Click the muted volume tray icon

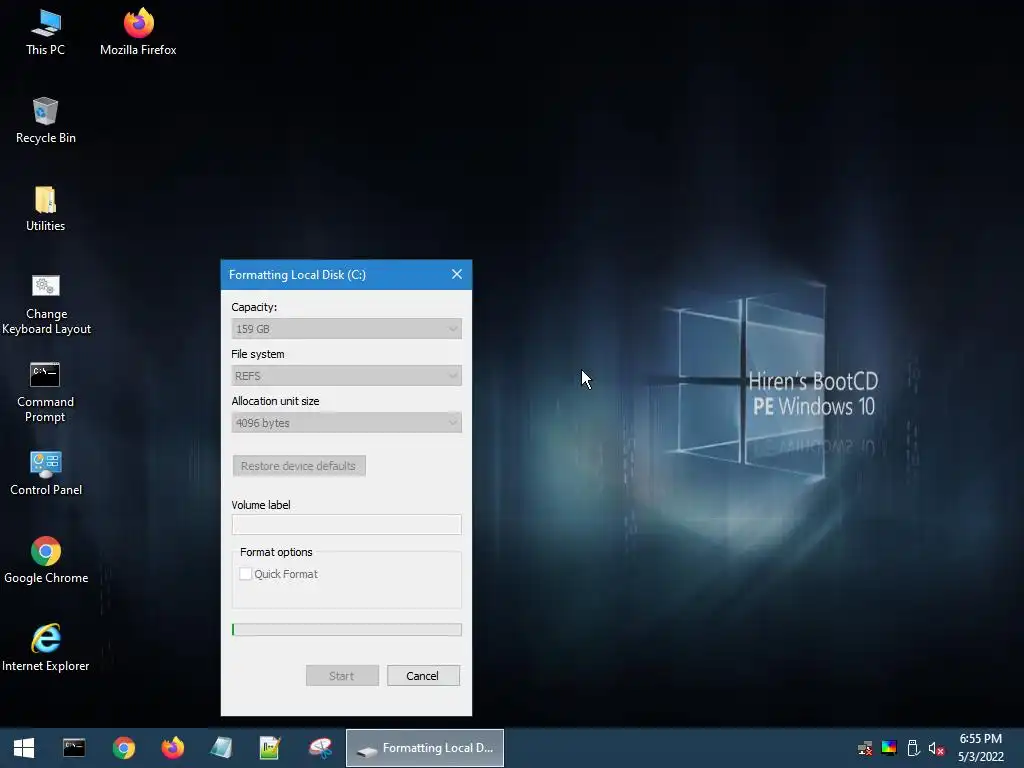tap(936, 748)
